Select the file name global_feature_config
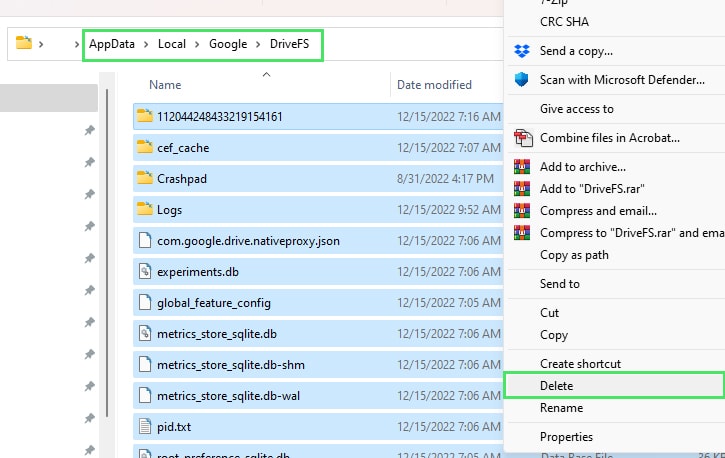 pyautogui.click(x=214, y=303)
